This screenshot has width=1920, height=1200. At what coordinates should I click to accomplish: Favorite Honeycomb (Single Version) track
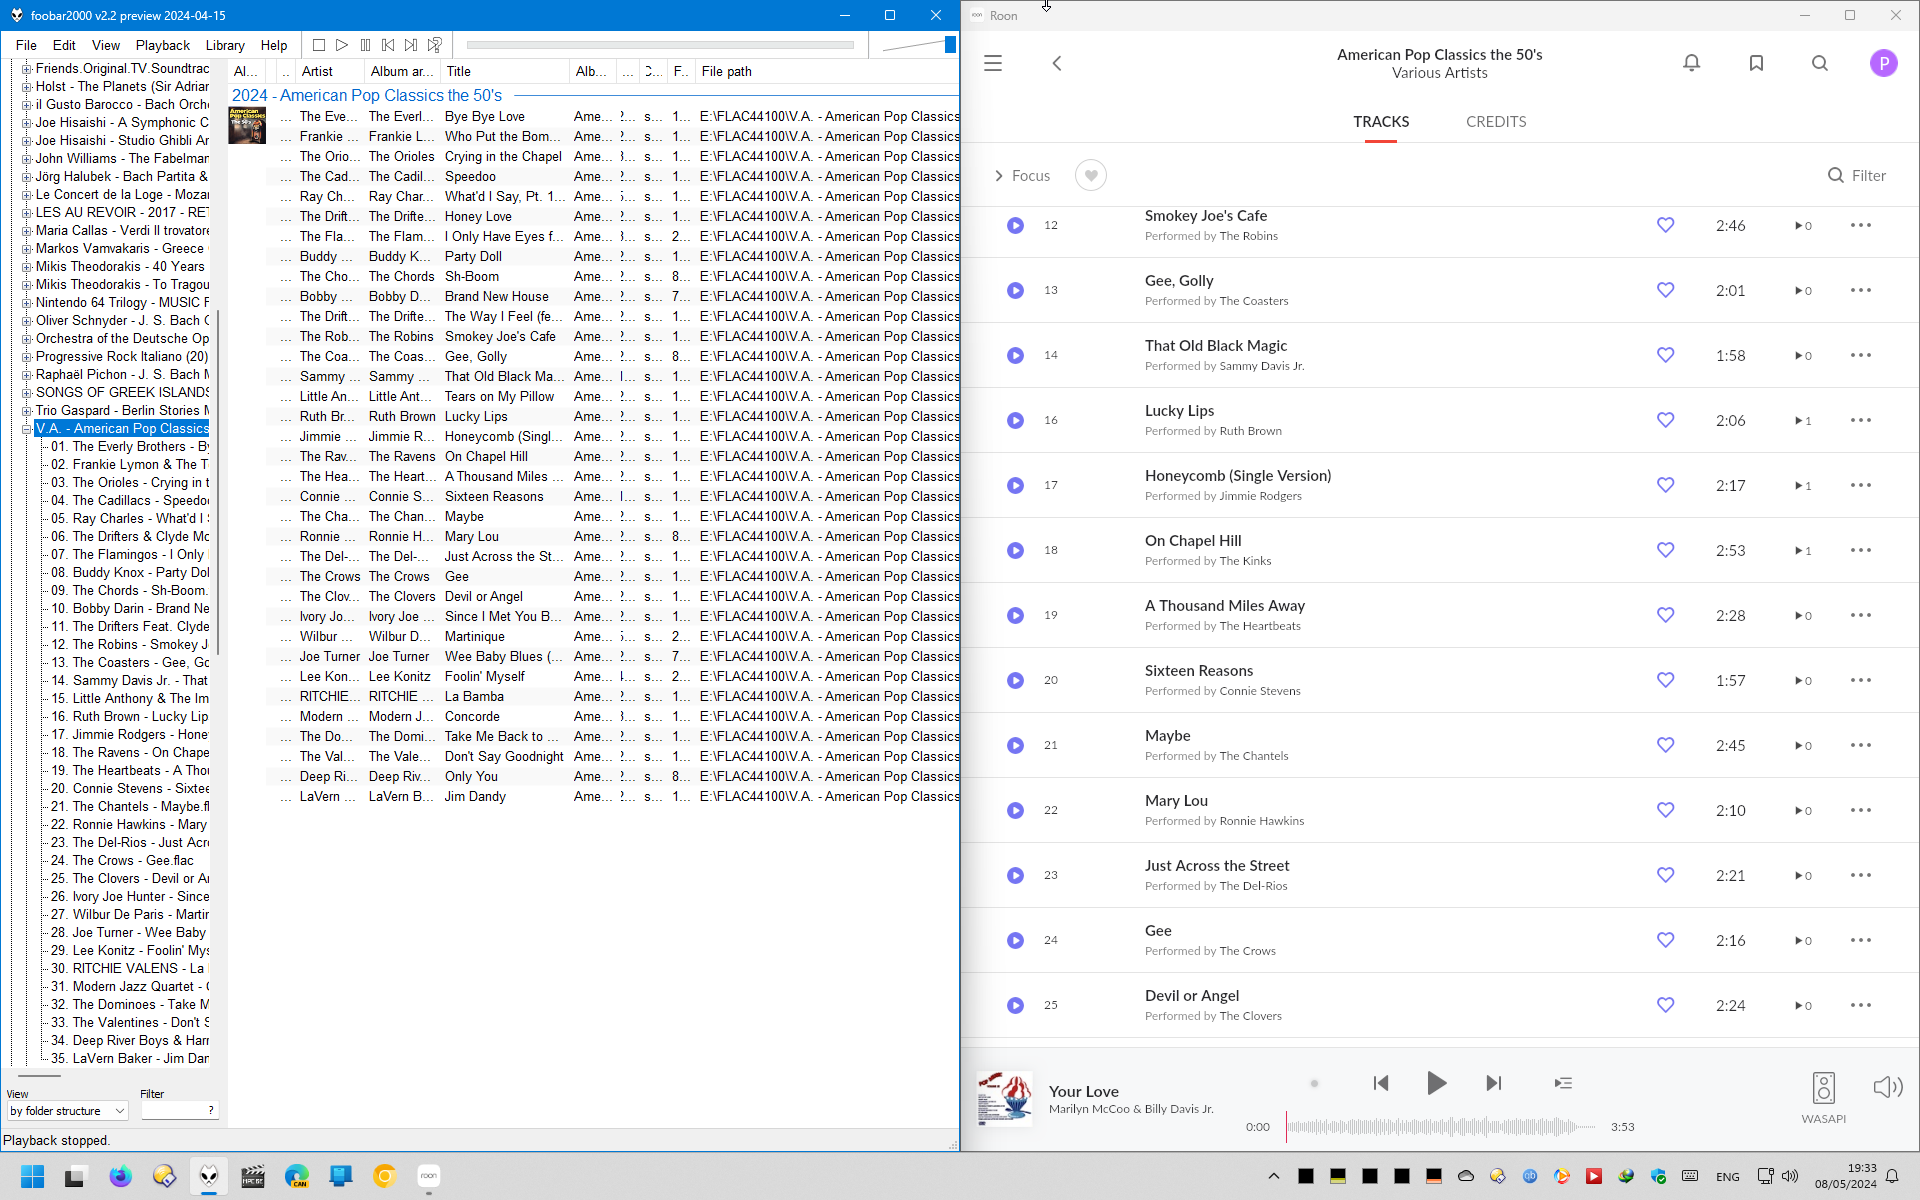click(1666, 485)
